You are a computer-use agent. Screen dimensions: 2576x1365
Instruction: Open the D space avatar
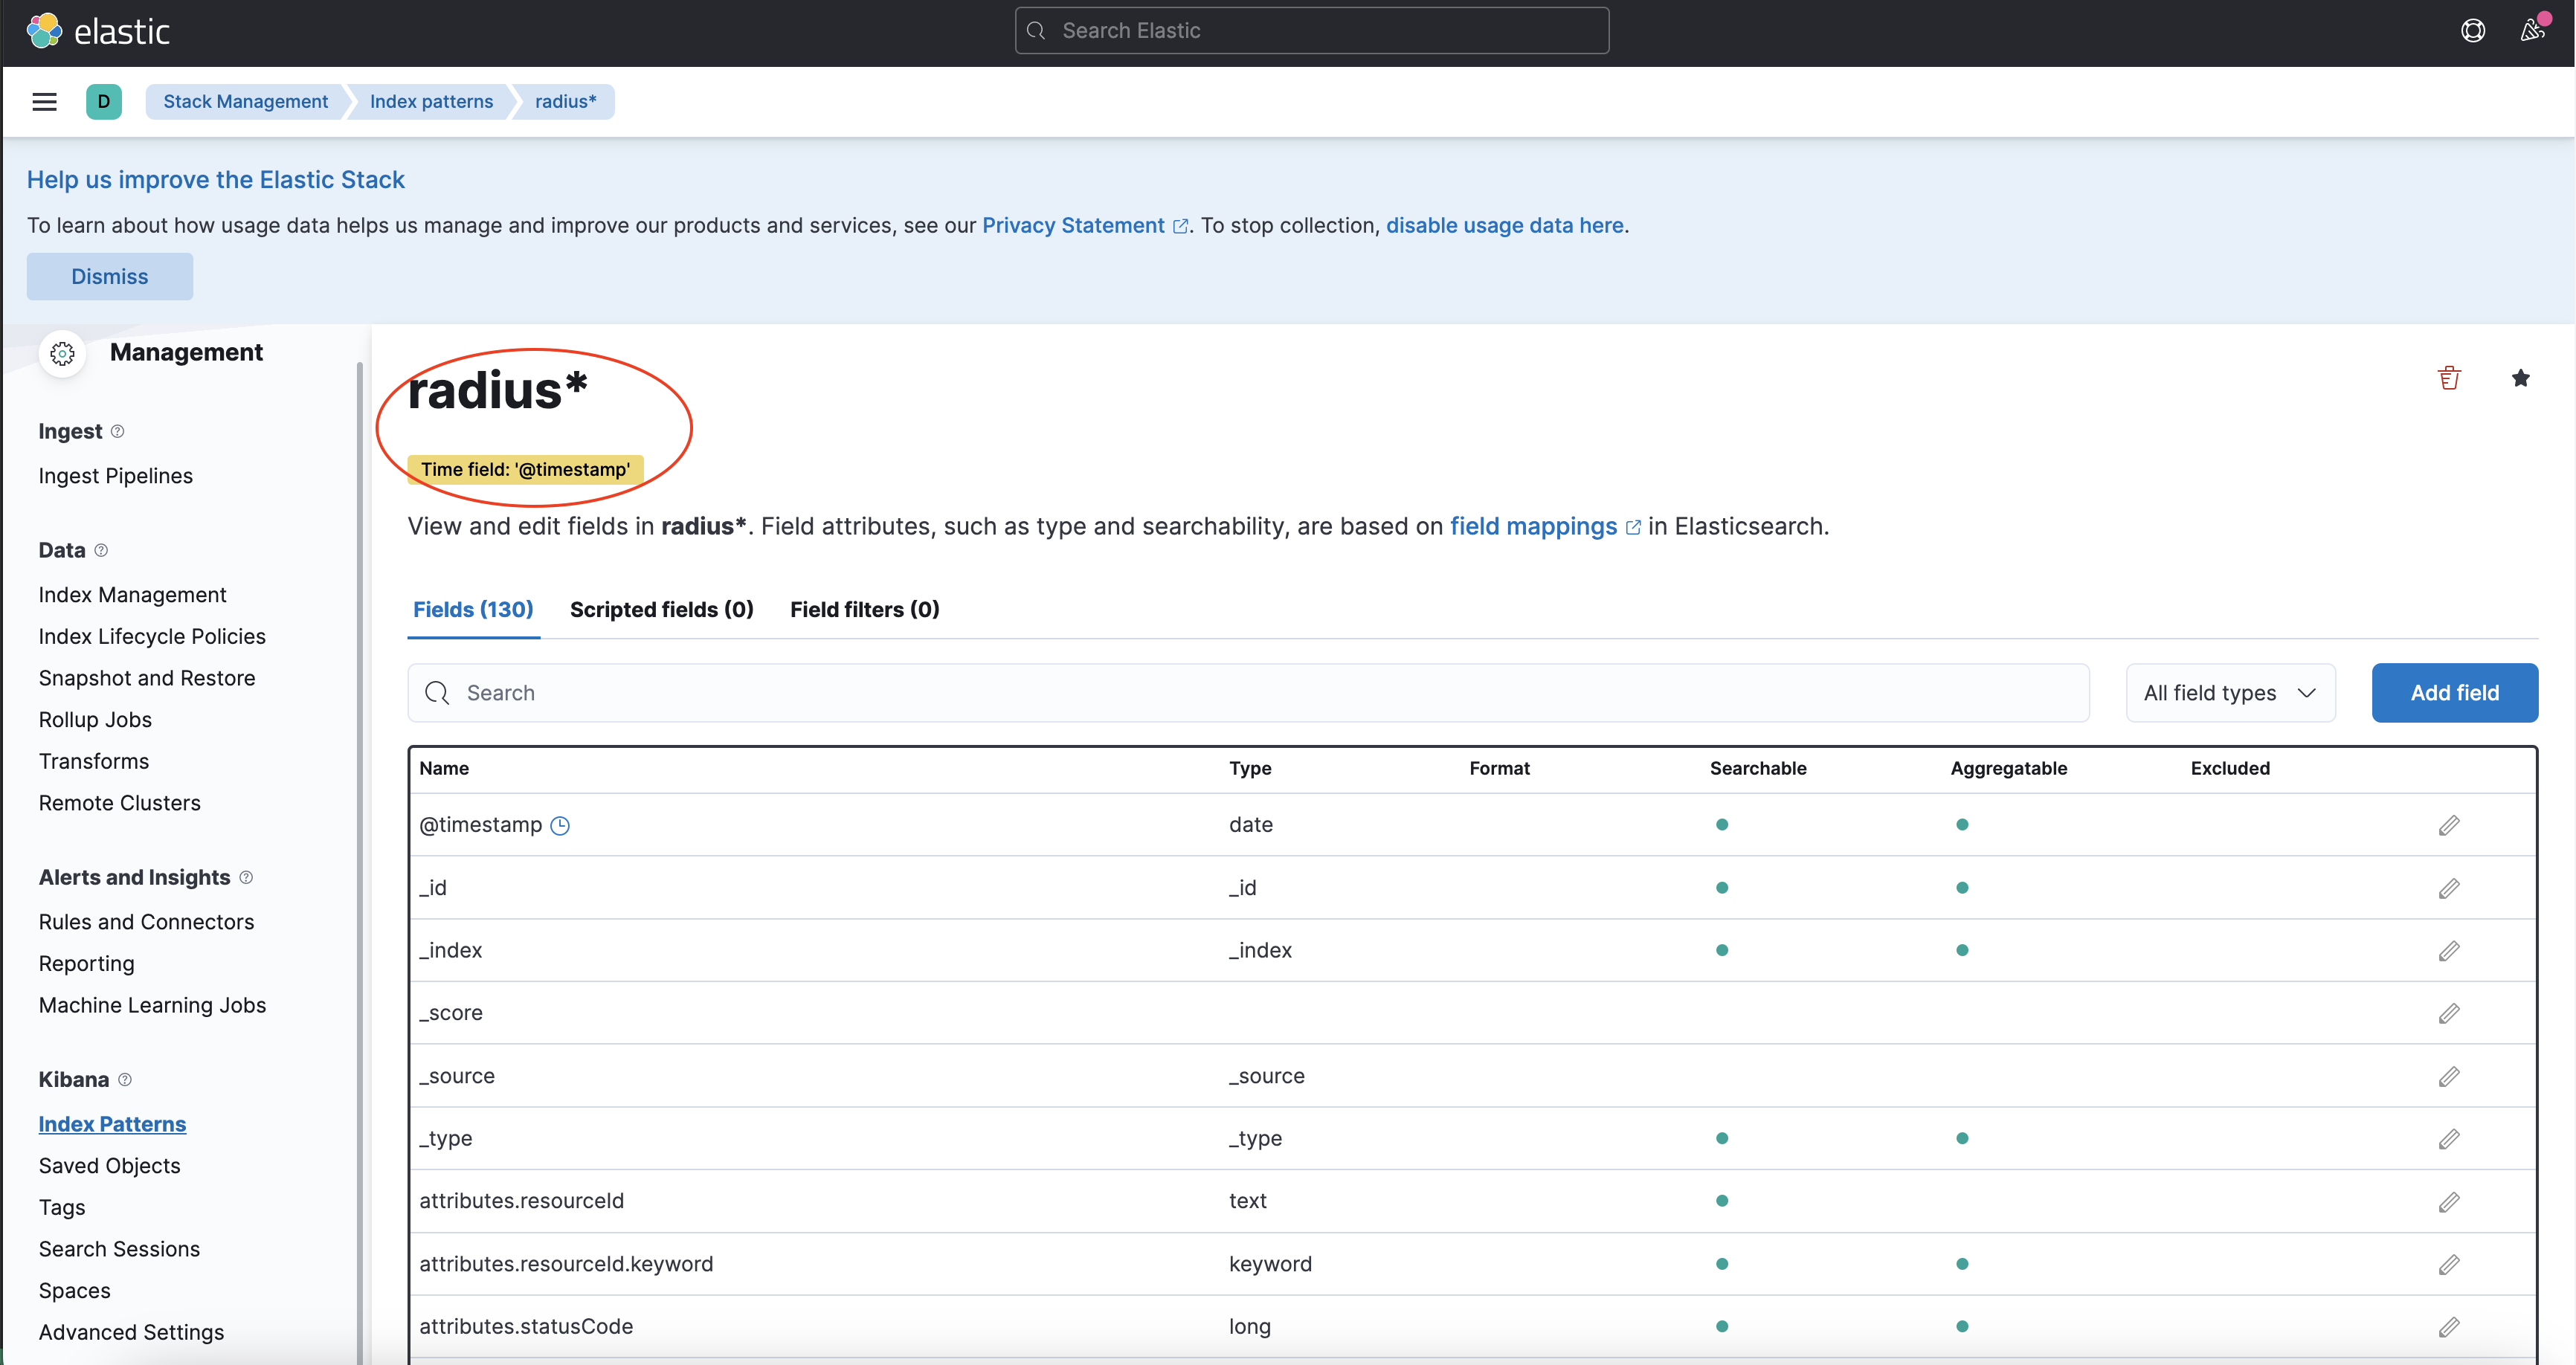pos(103,101)
